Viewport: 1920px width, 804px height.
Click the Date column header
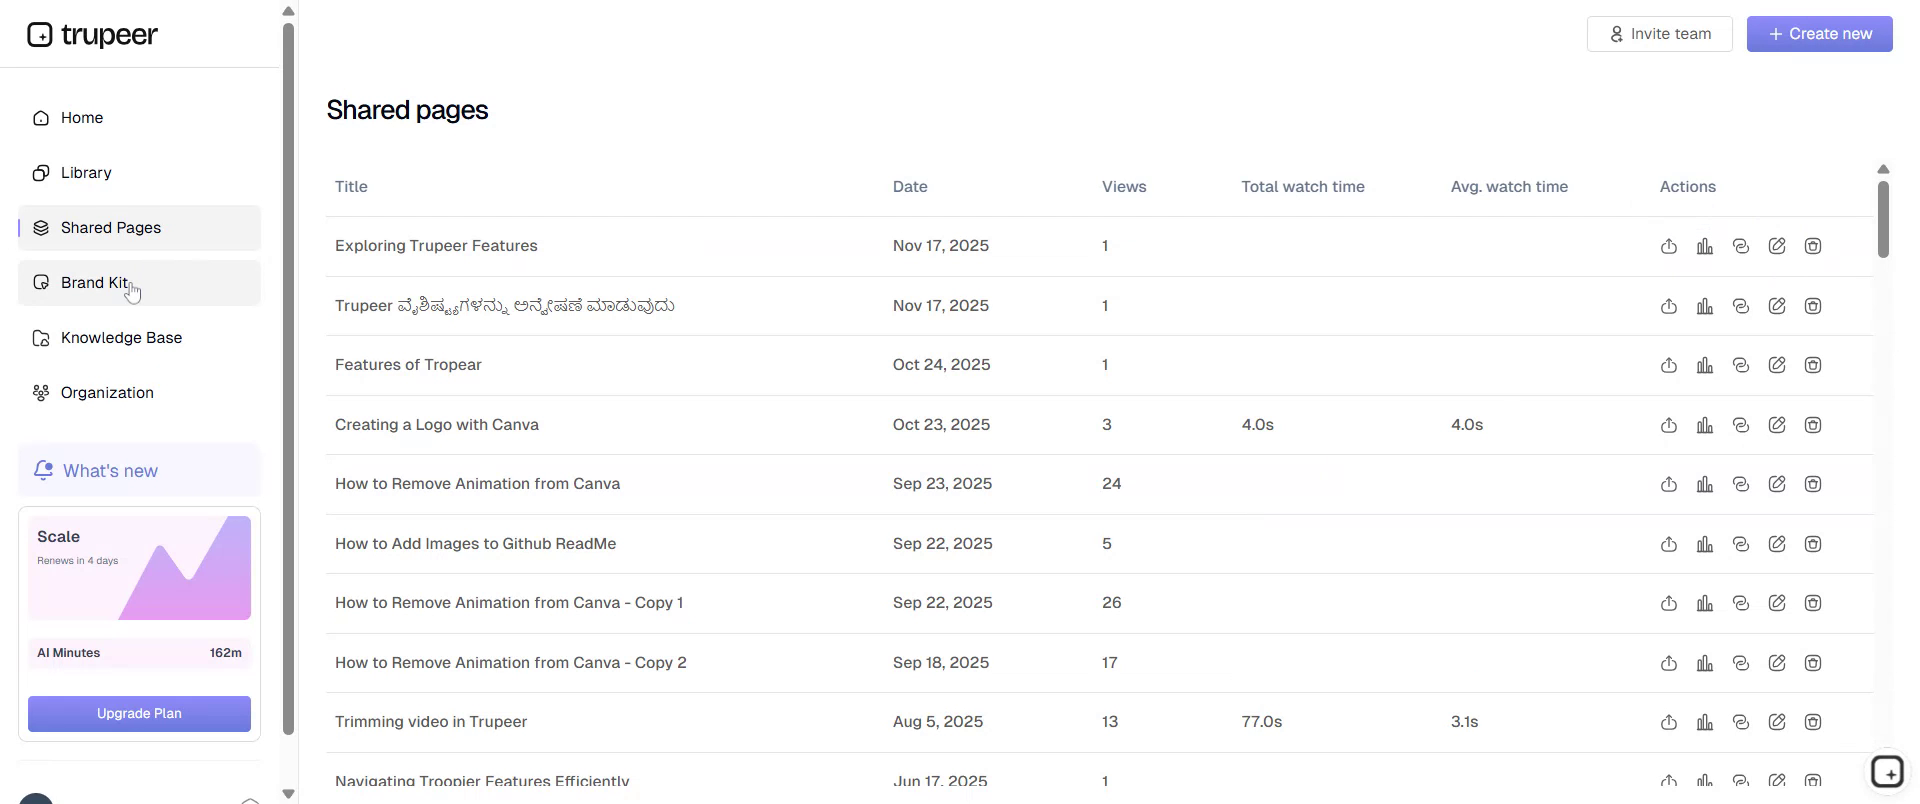click(910, 187)
